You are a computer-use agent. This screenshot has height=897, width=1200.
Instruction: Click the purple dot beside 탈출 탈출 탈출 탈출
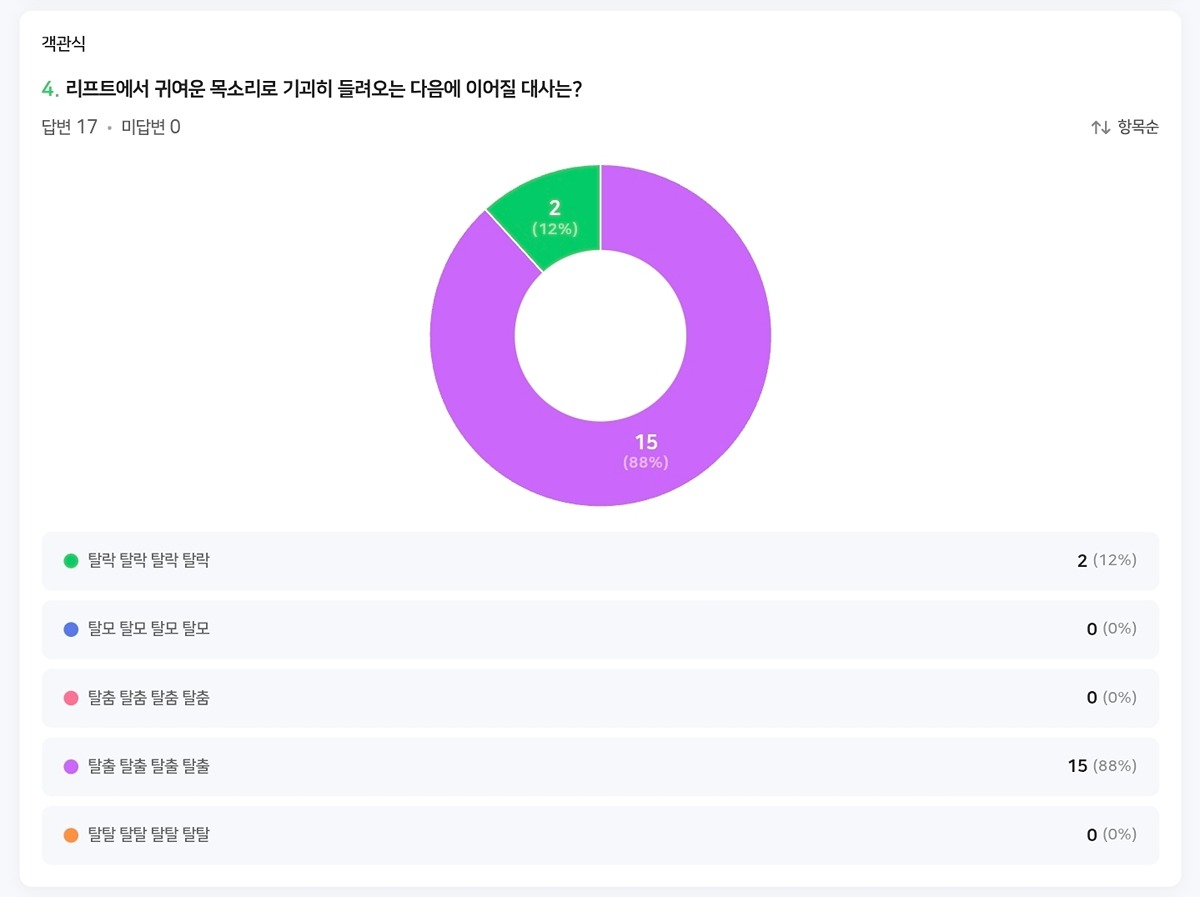pyautogui.click(x=71, y=767)
